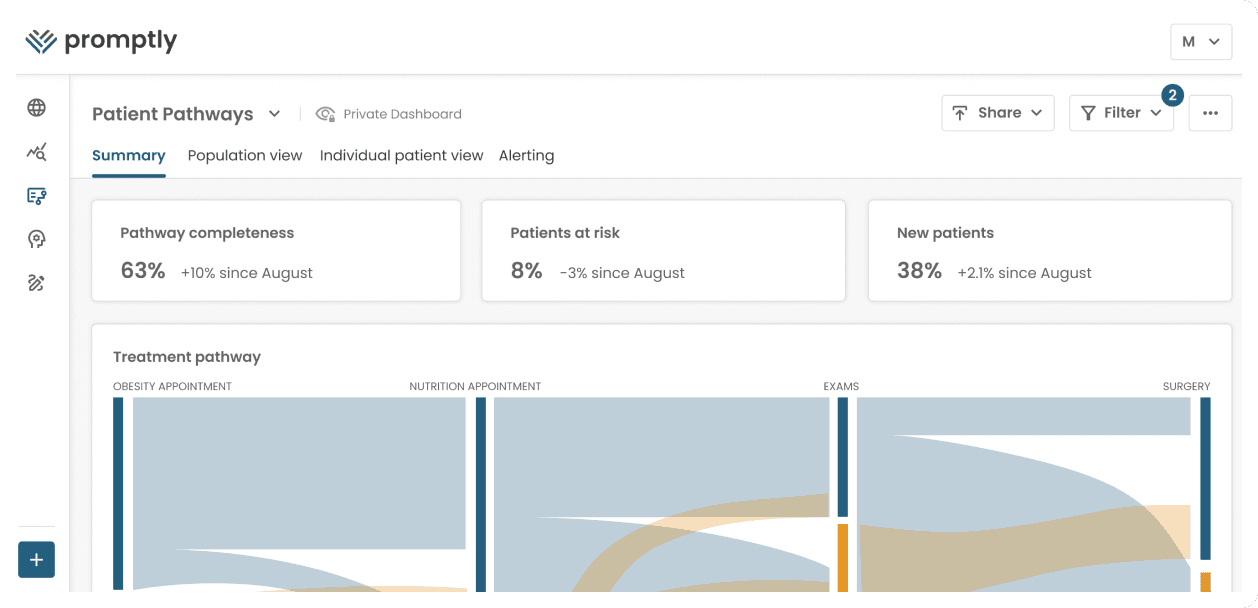Screen dimensions: 1258x608
Task: Switch to the Individual patient view tab
Action: click(x=401, y=156)
